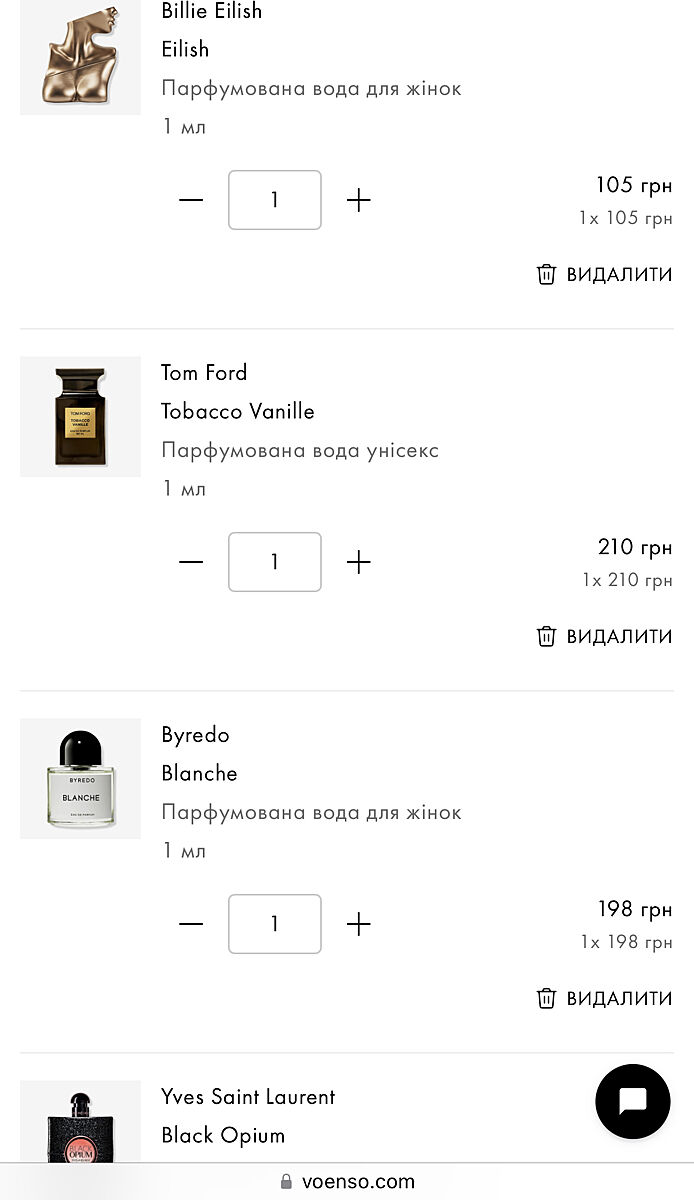Open Billie Eilish gold bottle thumbnail

click(x=80, y=56)
